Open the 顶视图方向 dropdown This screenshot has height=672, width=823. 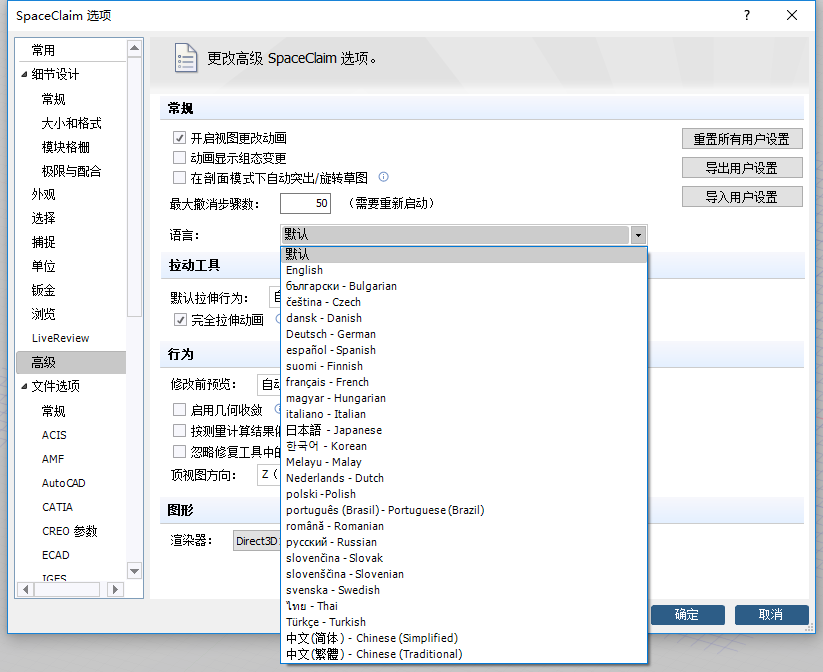[x=269, y=475]
